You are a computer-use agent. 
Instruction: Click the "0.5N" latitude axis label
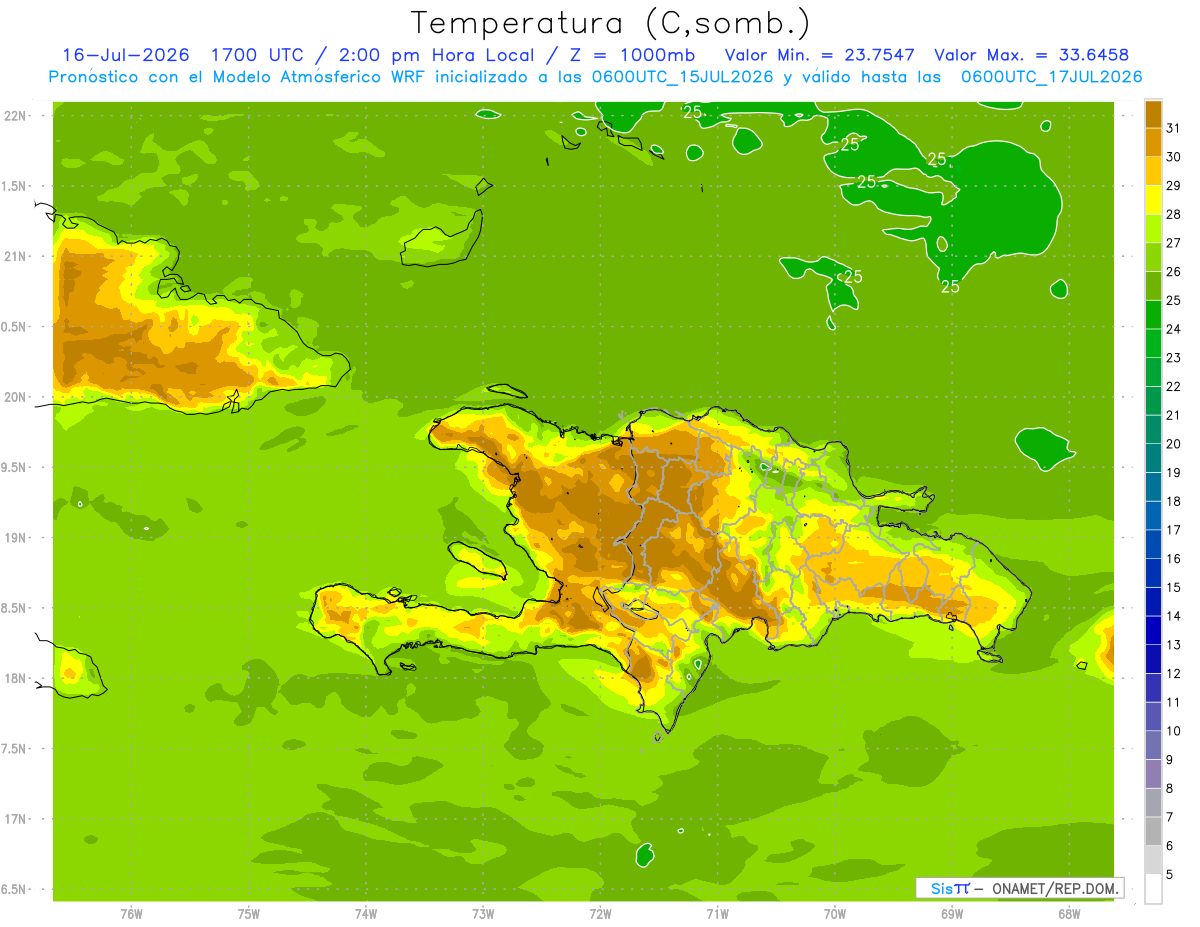[x=15, y=327]
